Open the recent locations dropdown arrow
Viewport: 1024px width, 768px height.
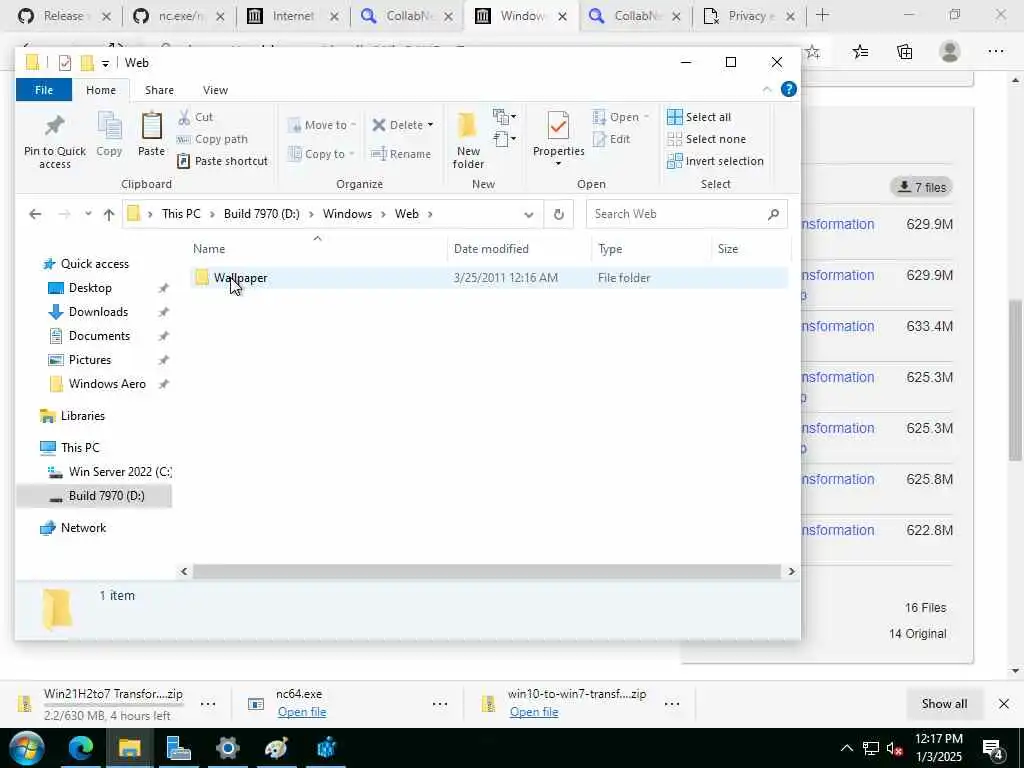[x=88, y=214]
